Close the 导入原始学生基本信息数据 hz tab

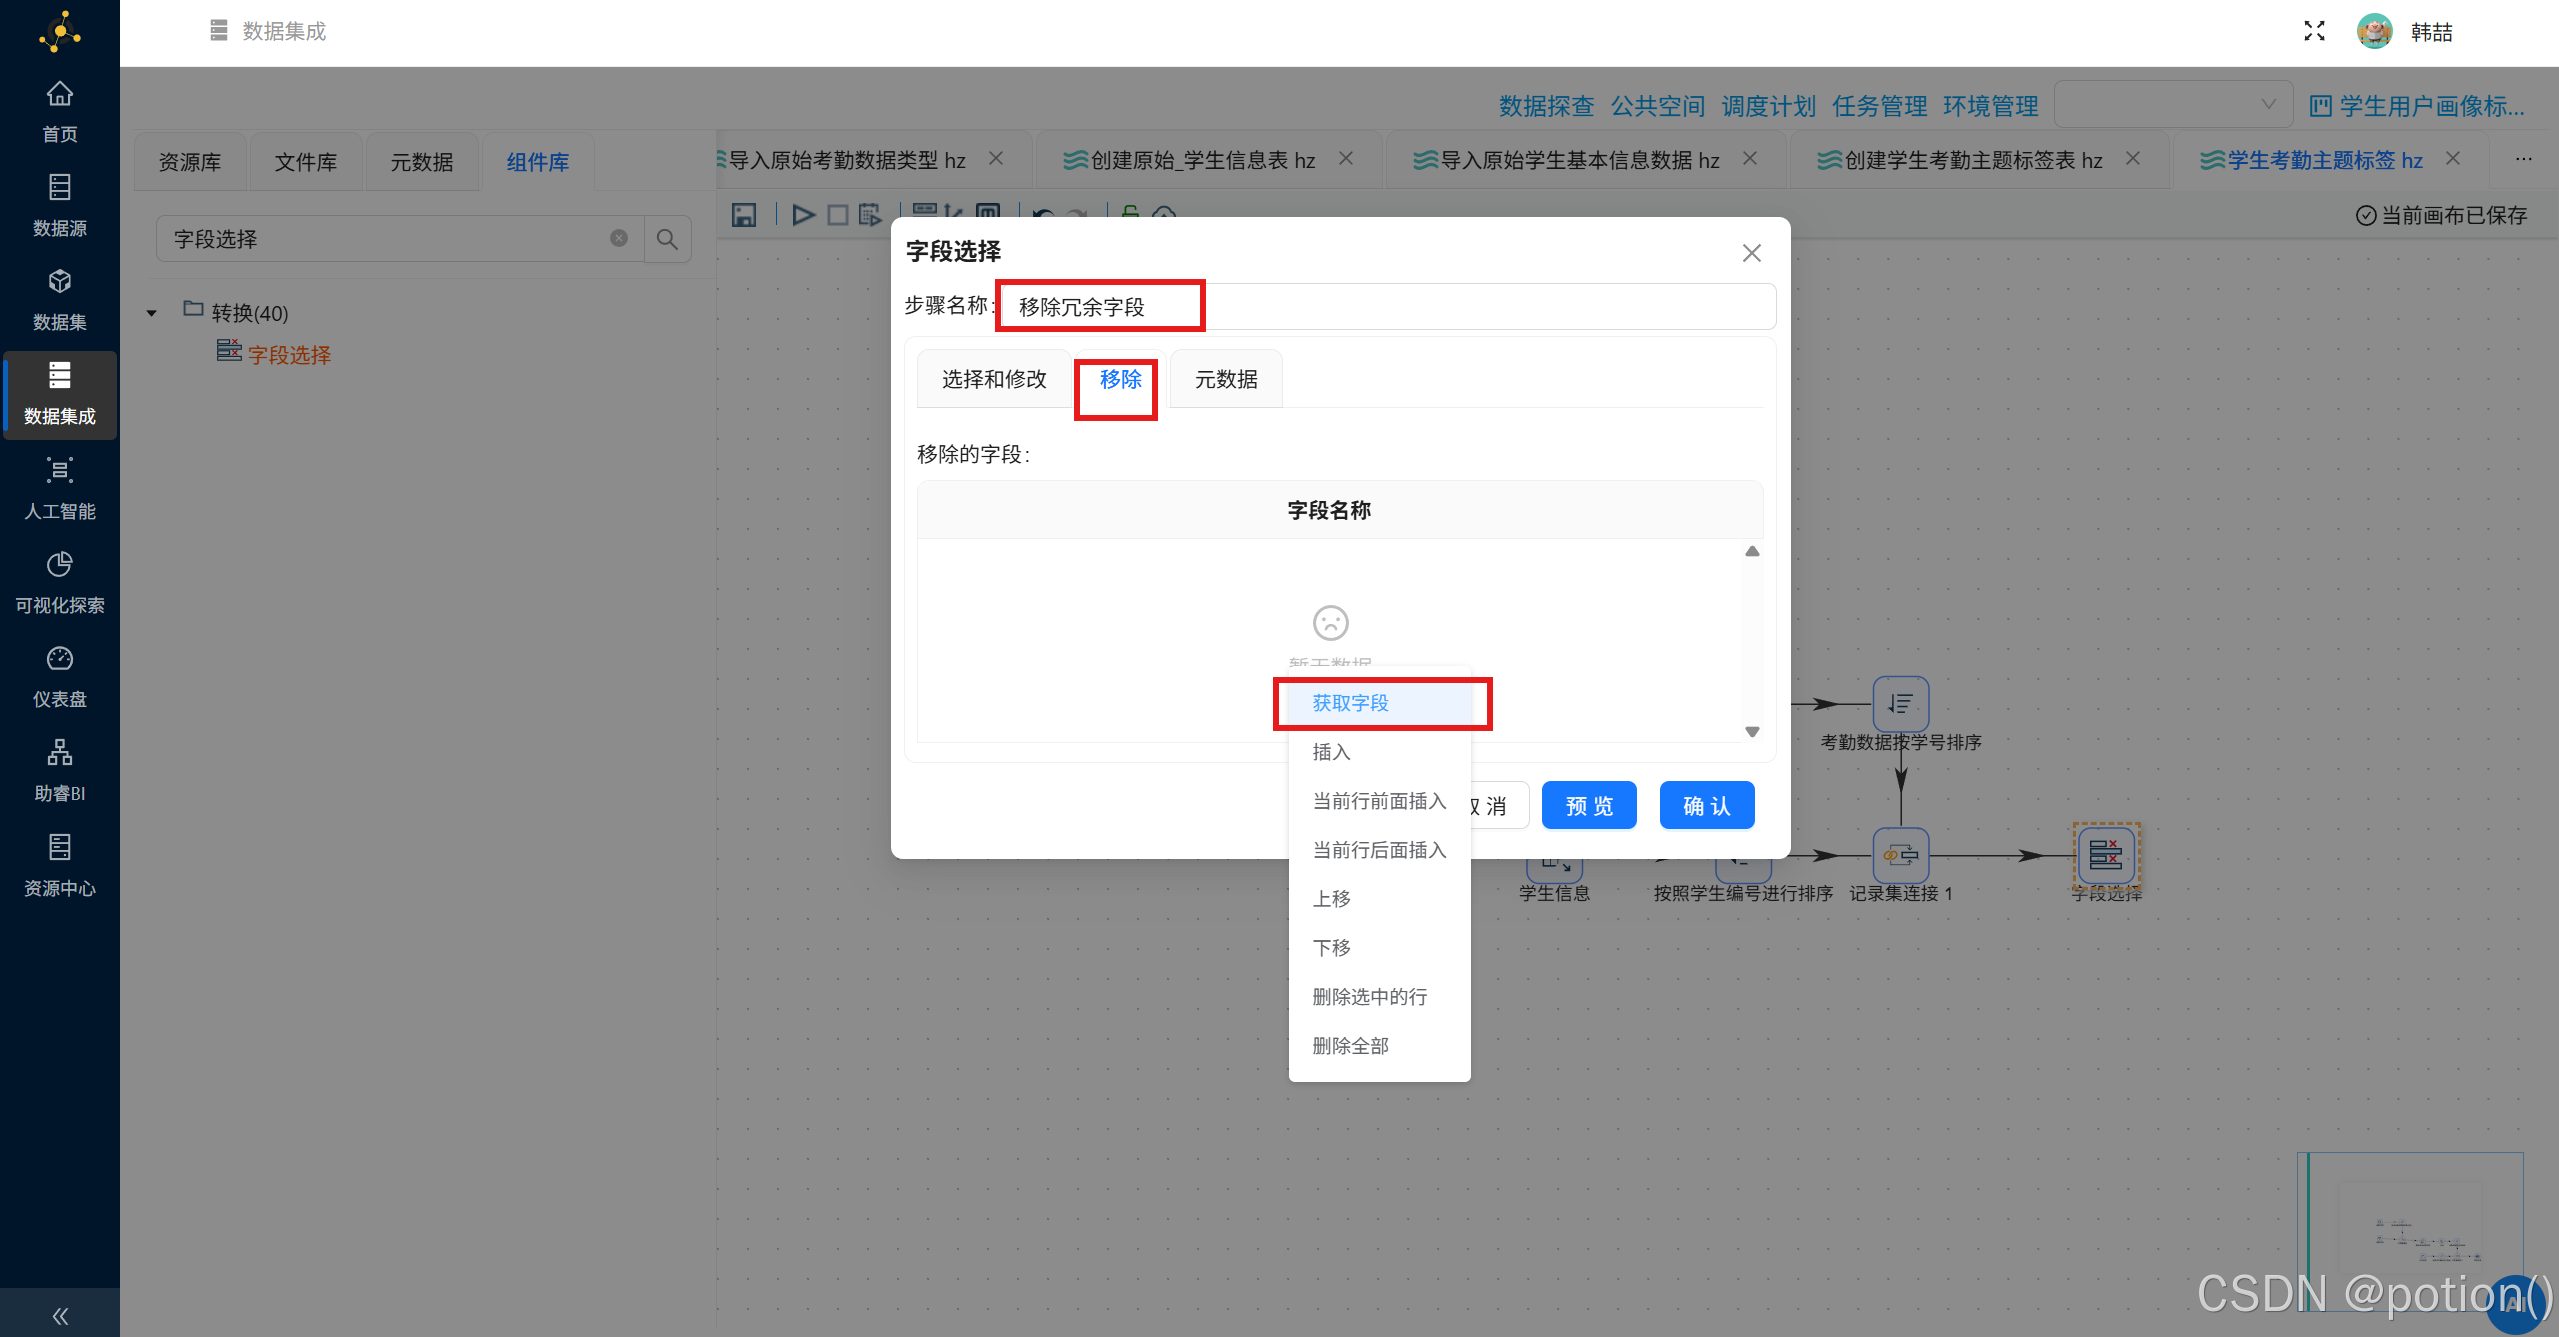[1749, 158]
